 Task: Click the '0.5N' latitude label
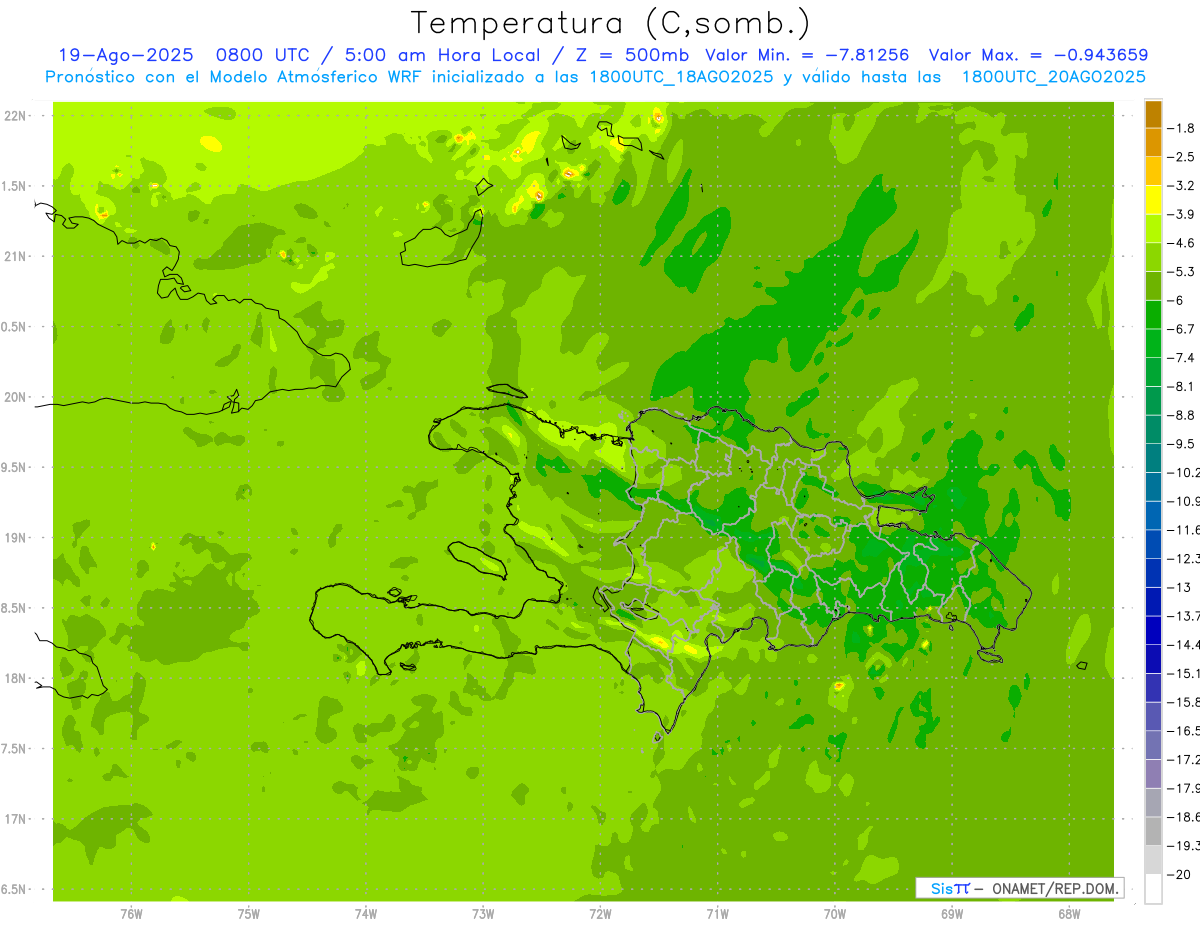pos(12,327)
